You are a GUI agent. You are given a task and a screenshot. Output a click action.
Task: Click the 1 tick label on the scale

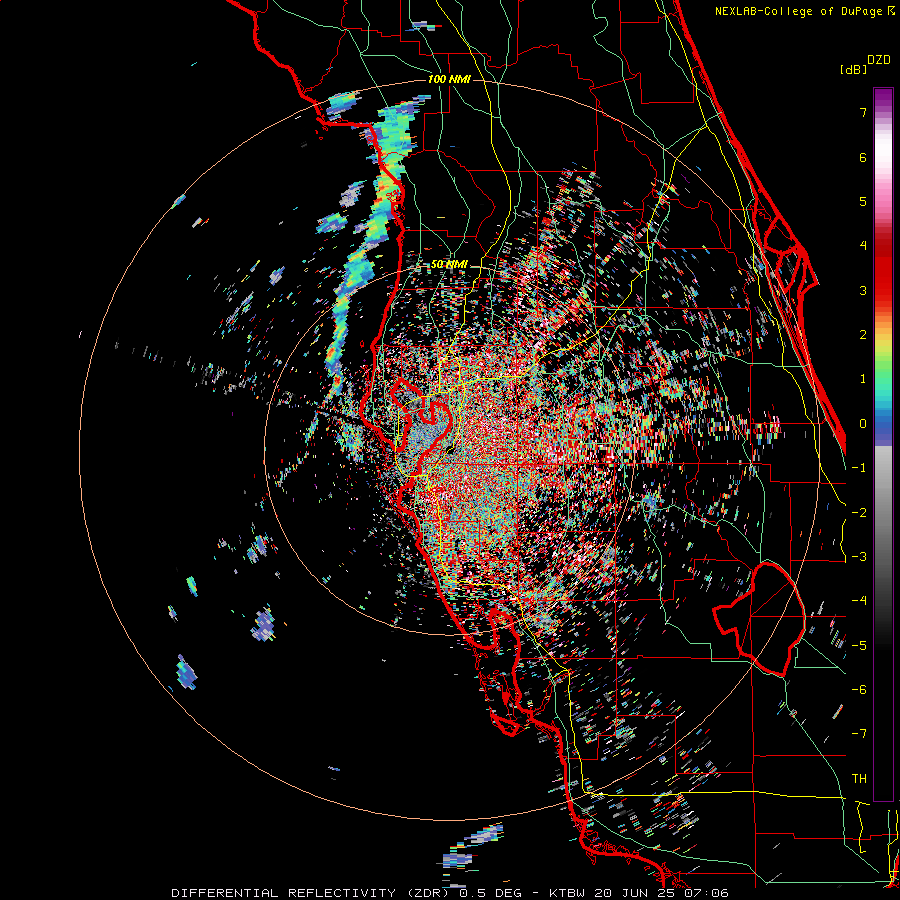862,379
